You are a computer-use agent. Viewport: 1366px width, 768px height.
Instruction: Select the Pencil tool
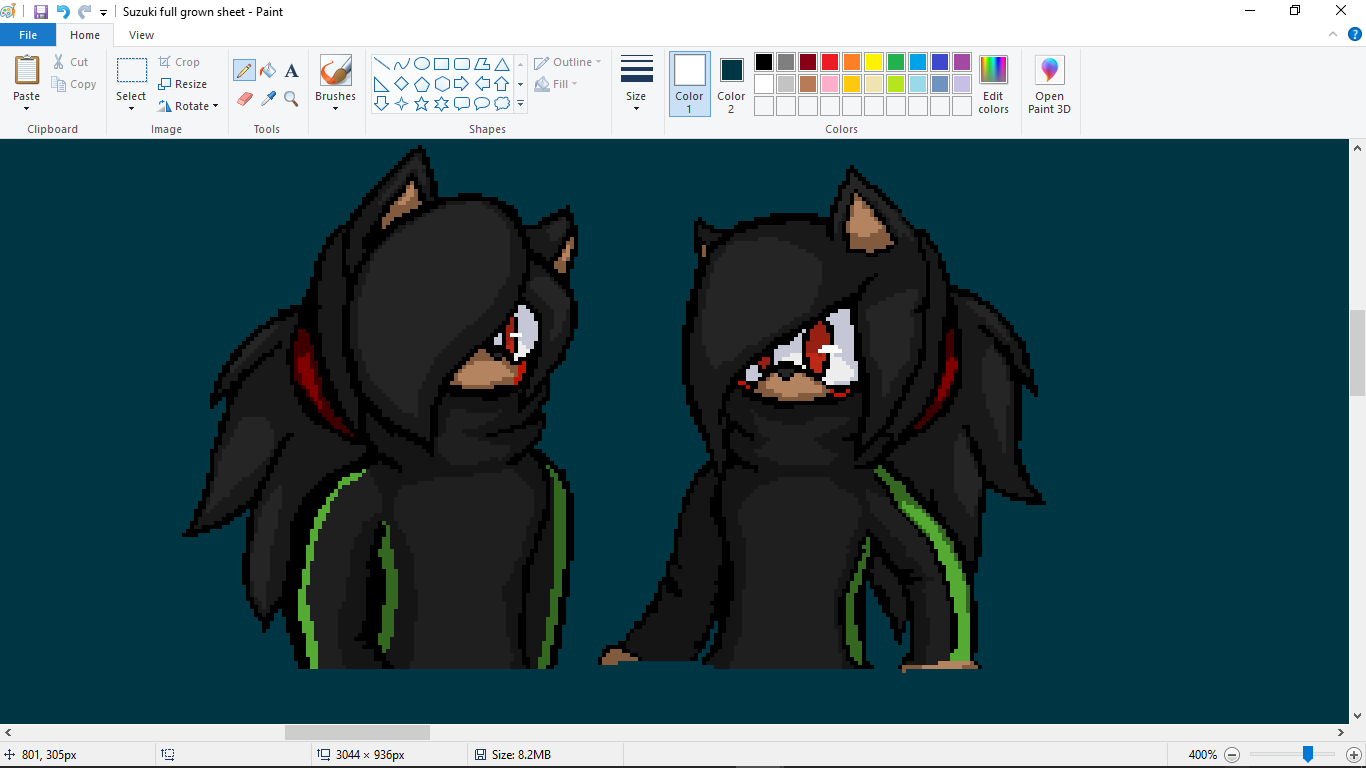click(x=244, y=70)
